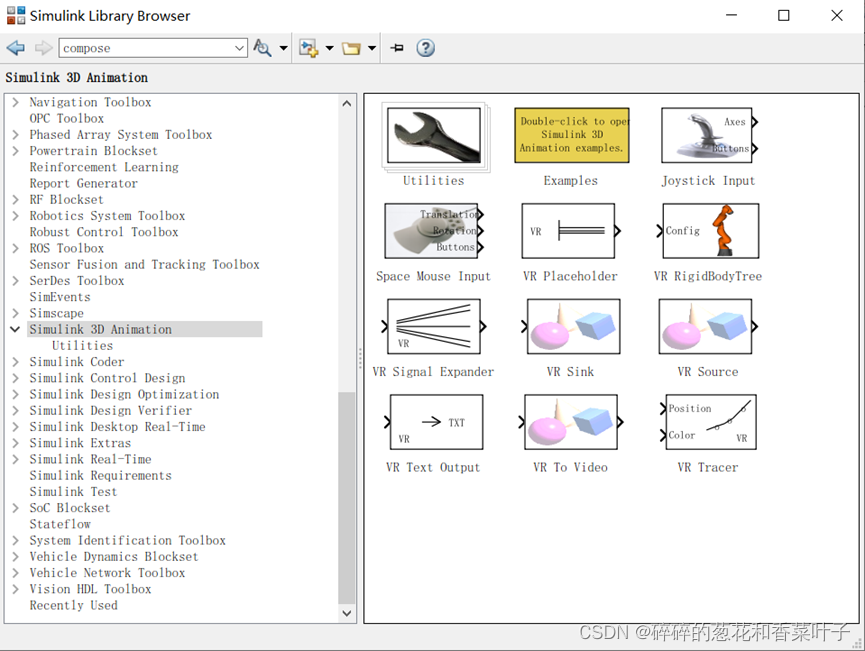Click the new model icon
Image resolution: width=865 pixels, height=651 pixels.
pyautogui.click(x=309, y=48)
